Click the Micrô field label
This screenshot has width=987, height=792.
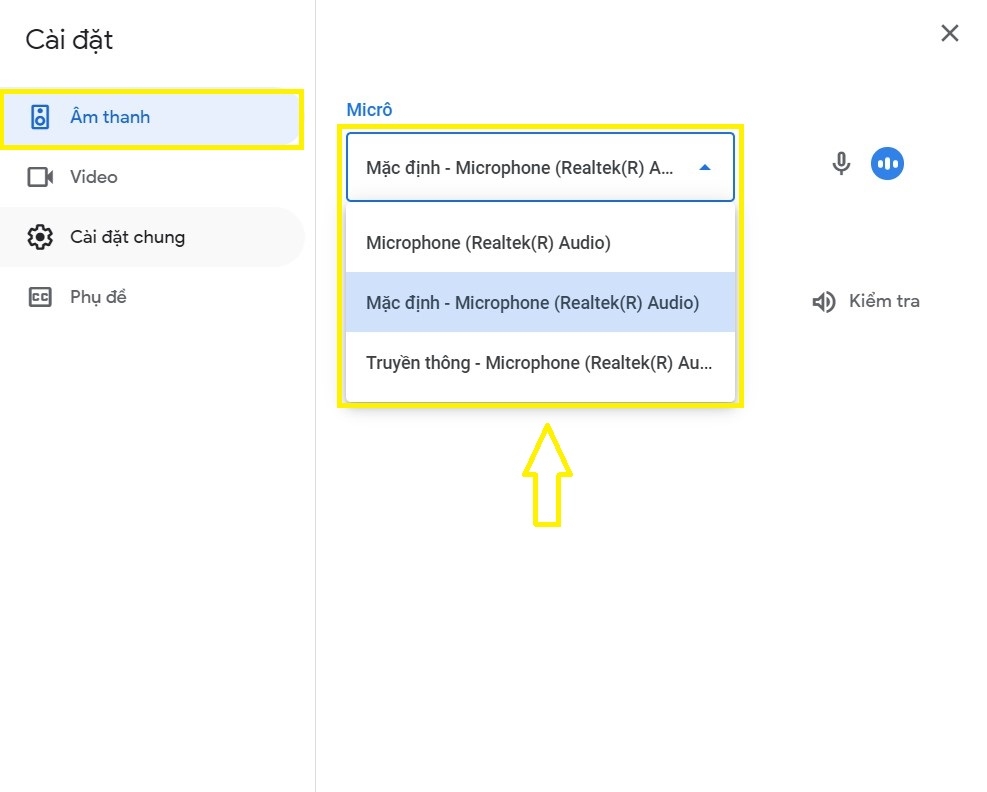coord(369,110)
